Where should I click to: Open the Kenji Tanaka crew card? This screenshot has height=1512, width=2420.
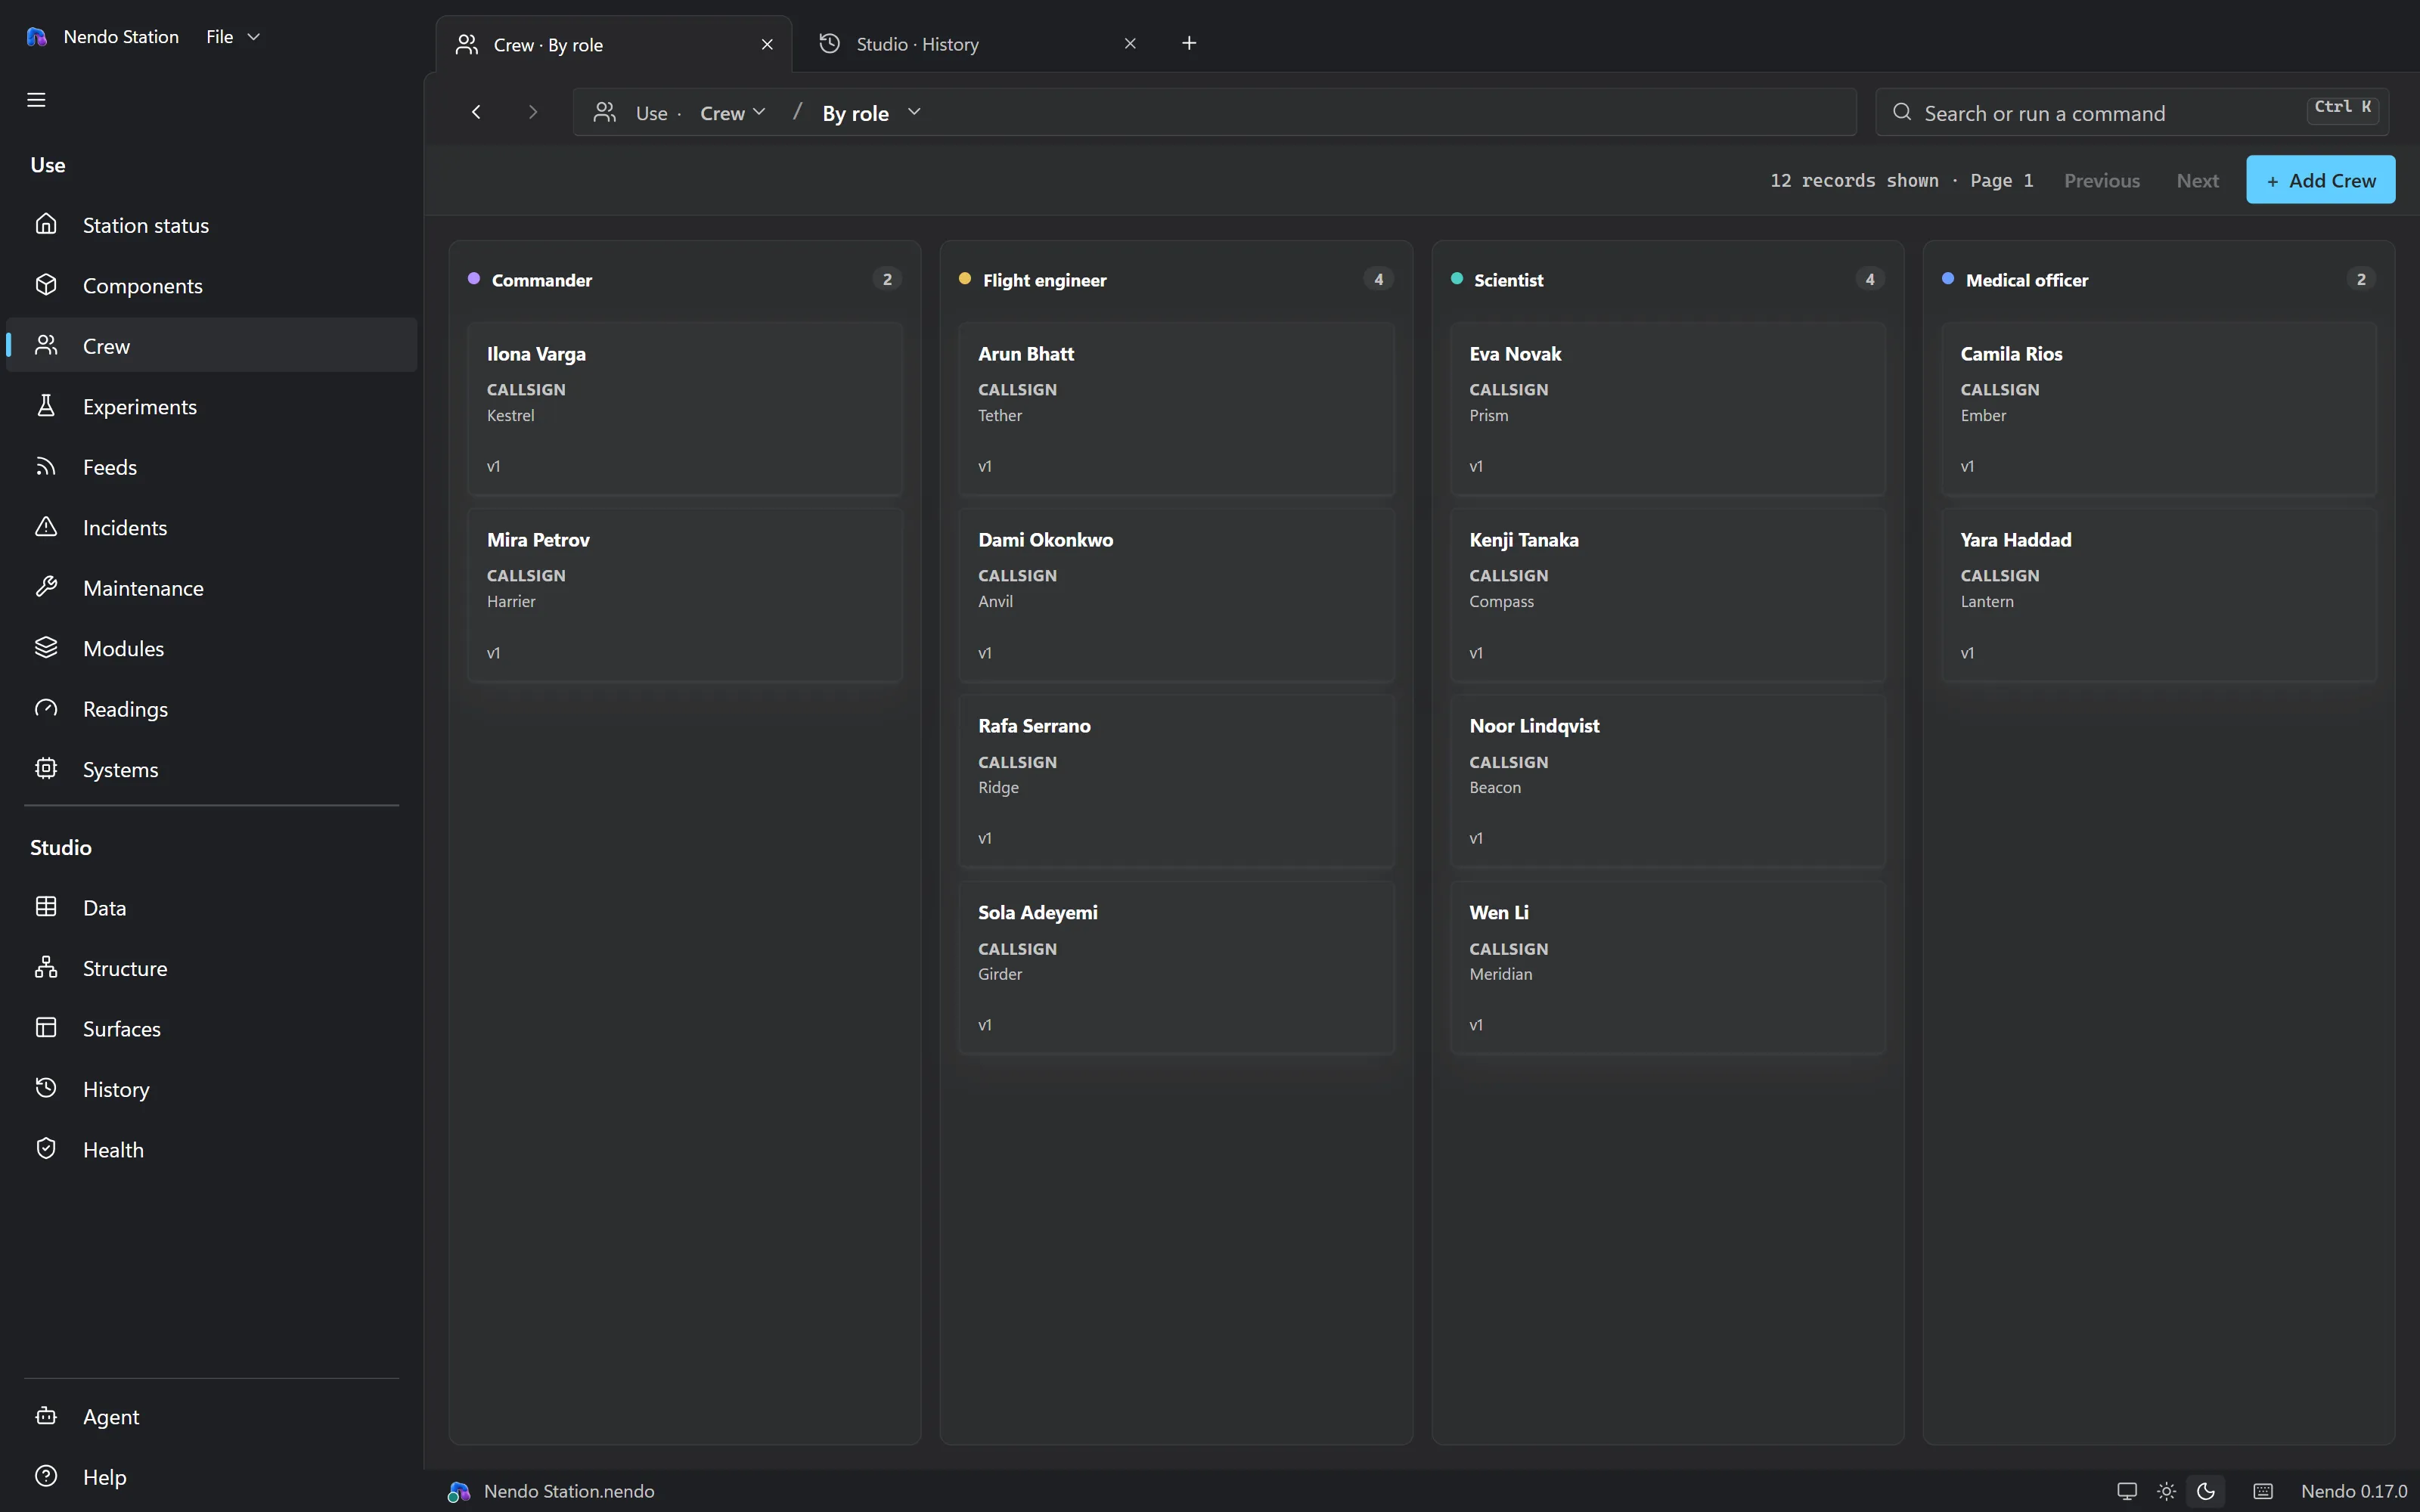pos(1668,595)
